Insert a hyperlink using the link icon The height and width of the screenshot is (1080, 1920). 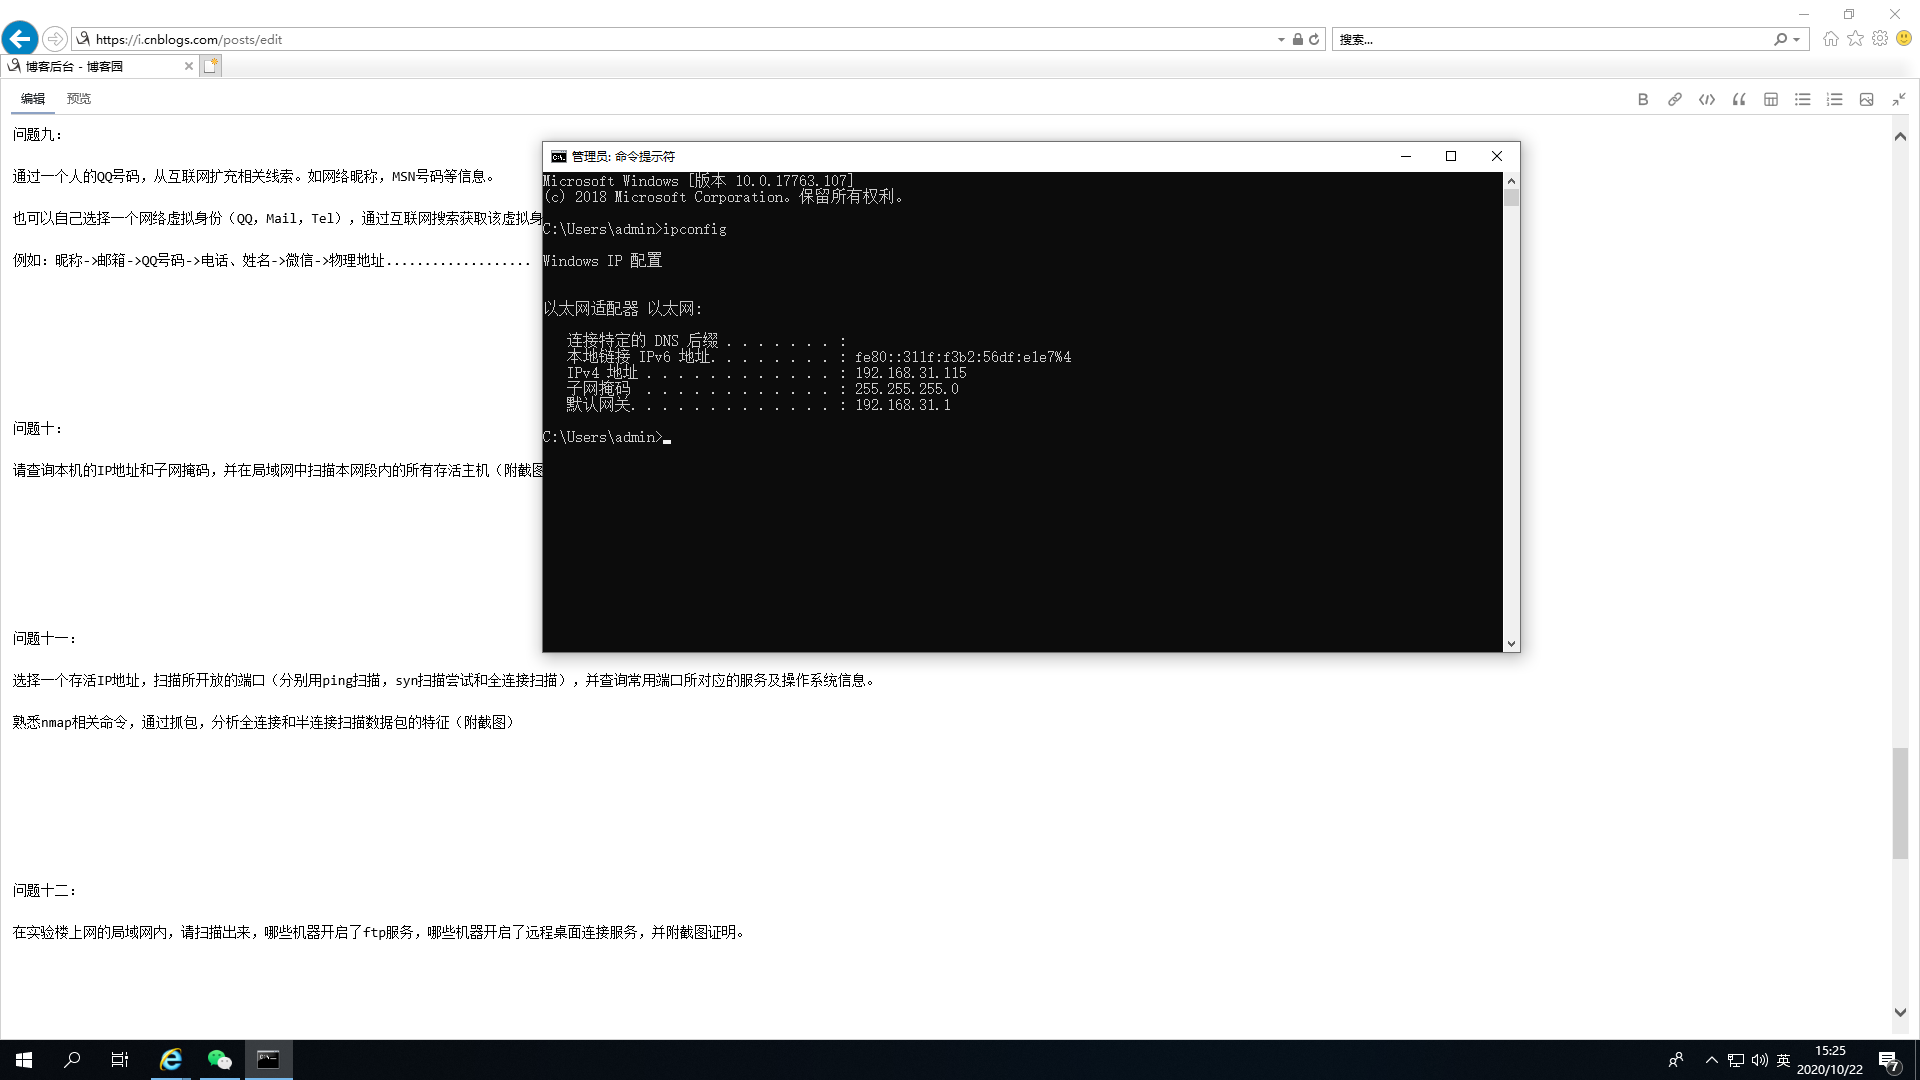(1675, 99)
